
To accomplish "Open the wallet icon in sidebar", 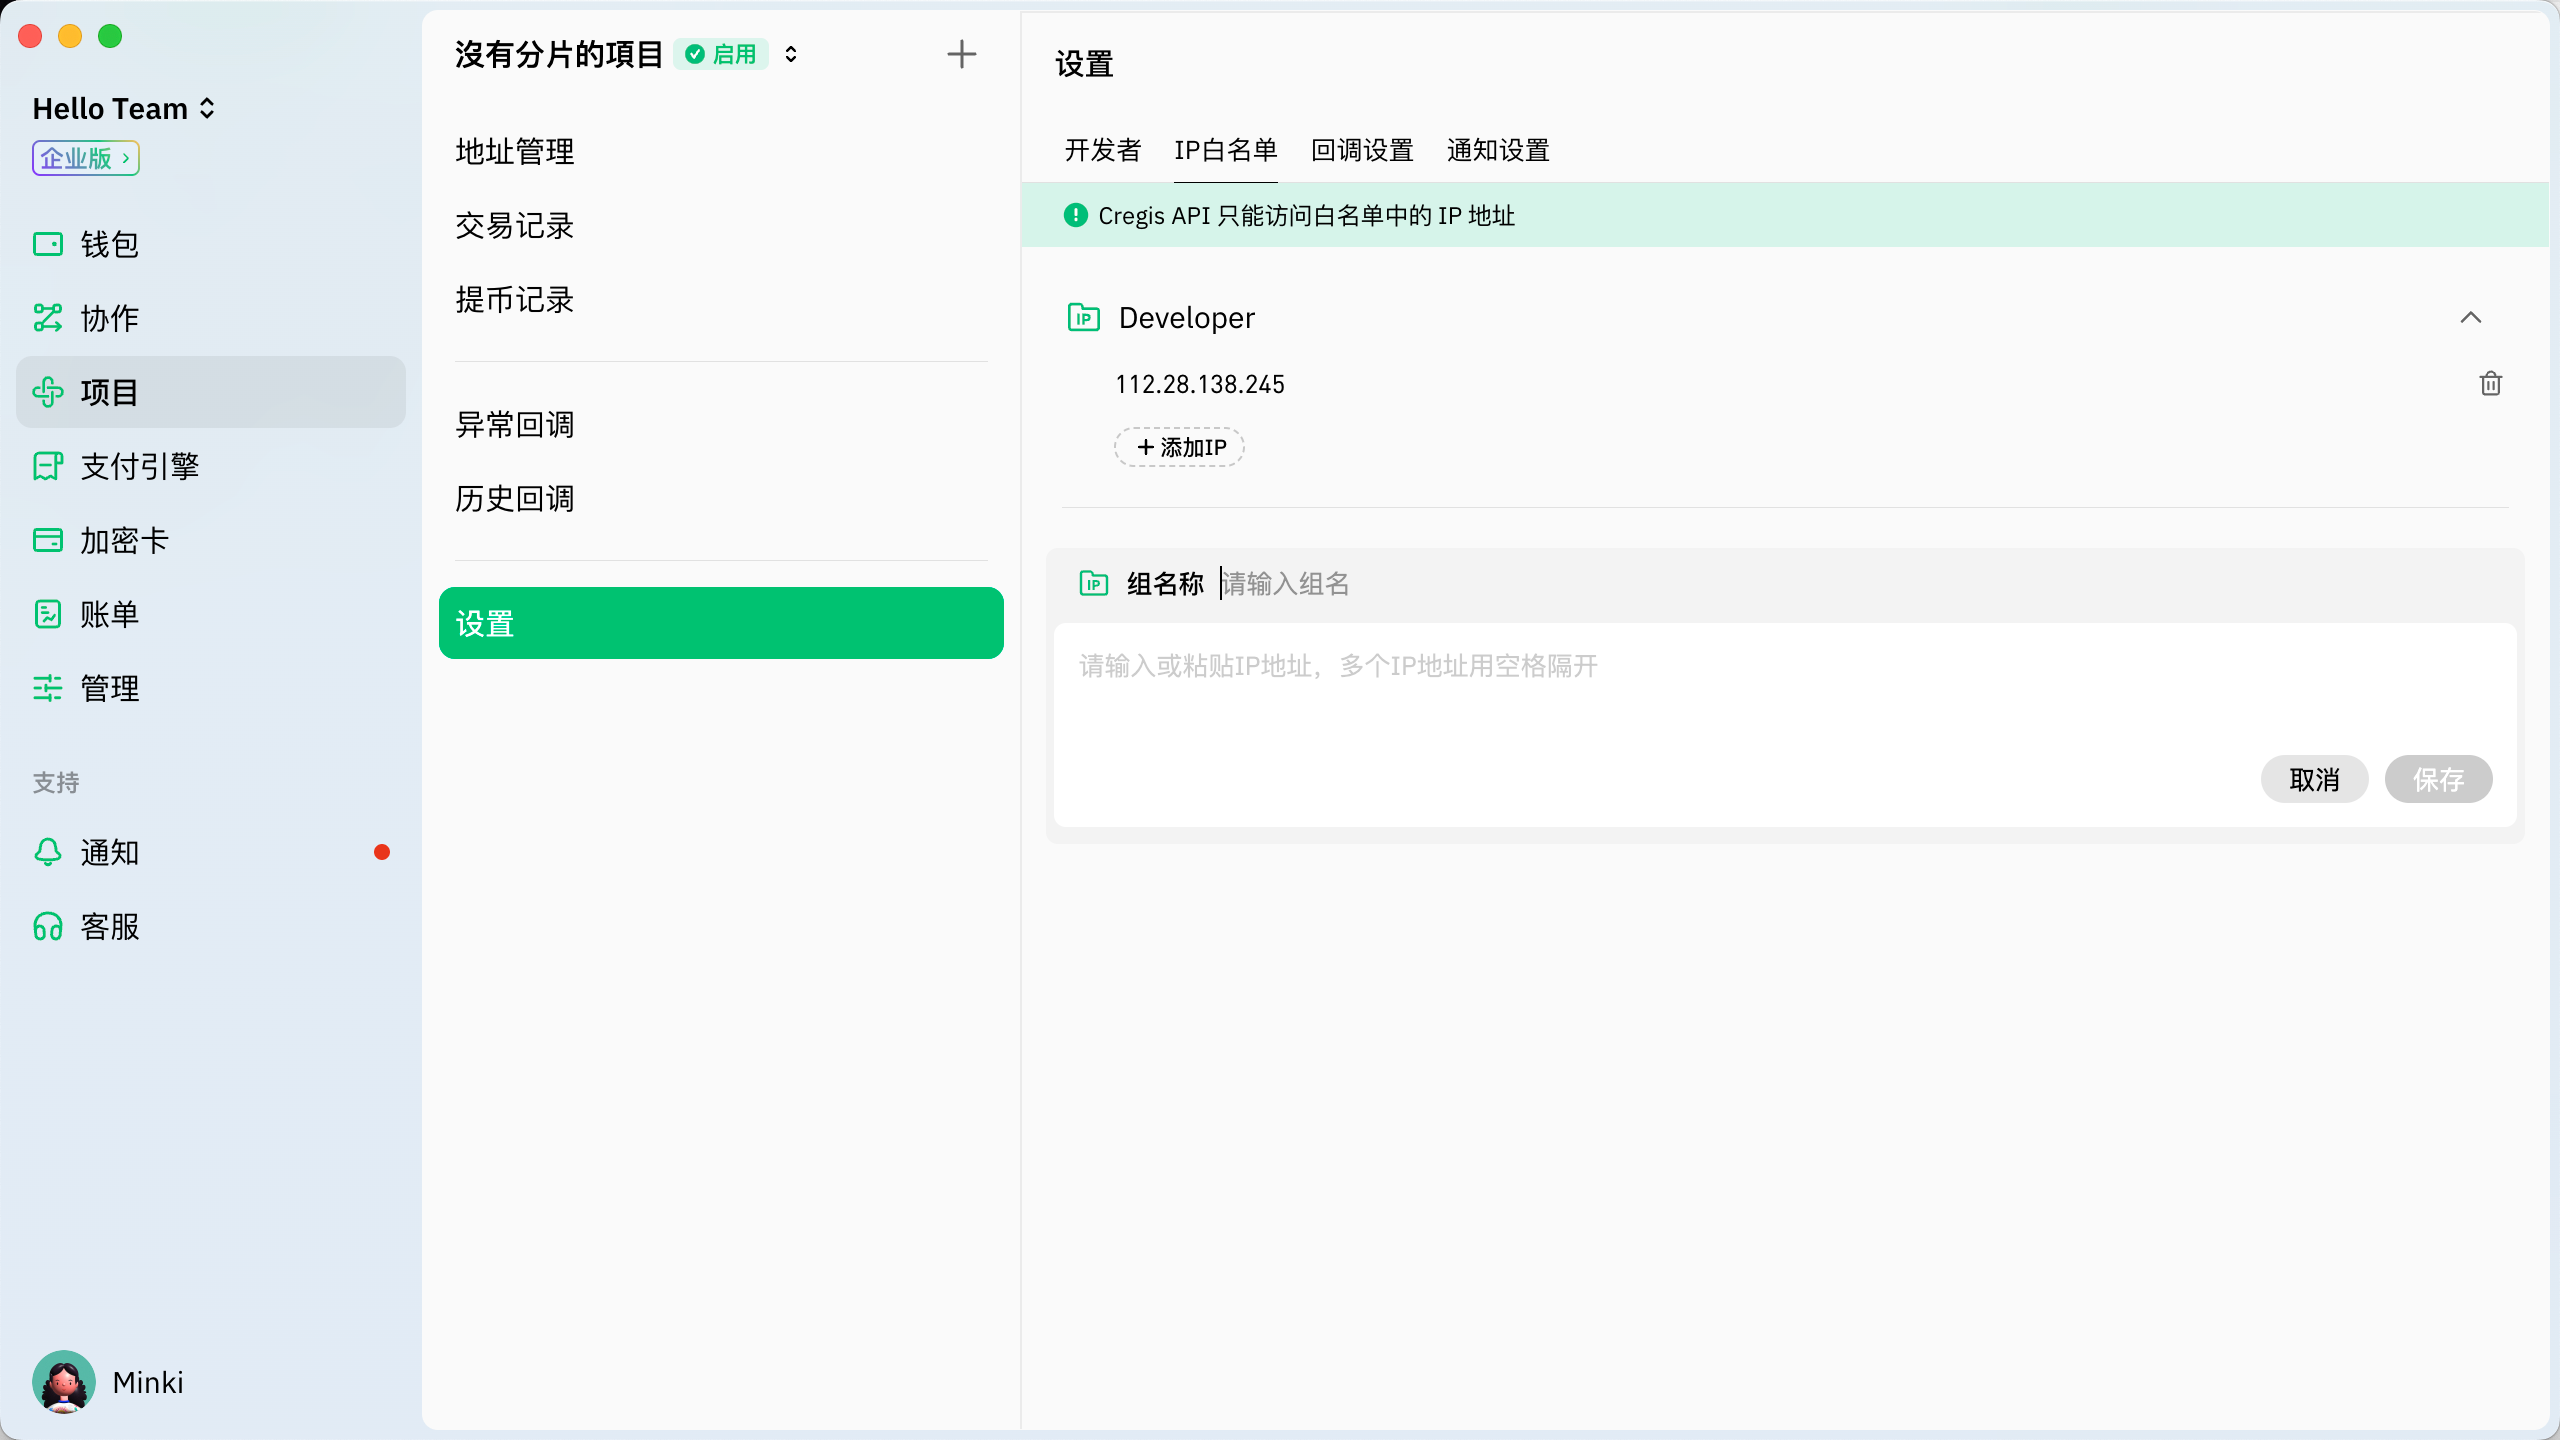I will [x=48, y=244].
